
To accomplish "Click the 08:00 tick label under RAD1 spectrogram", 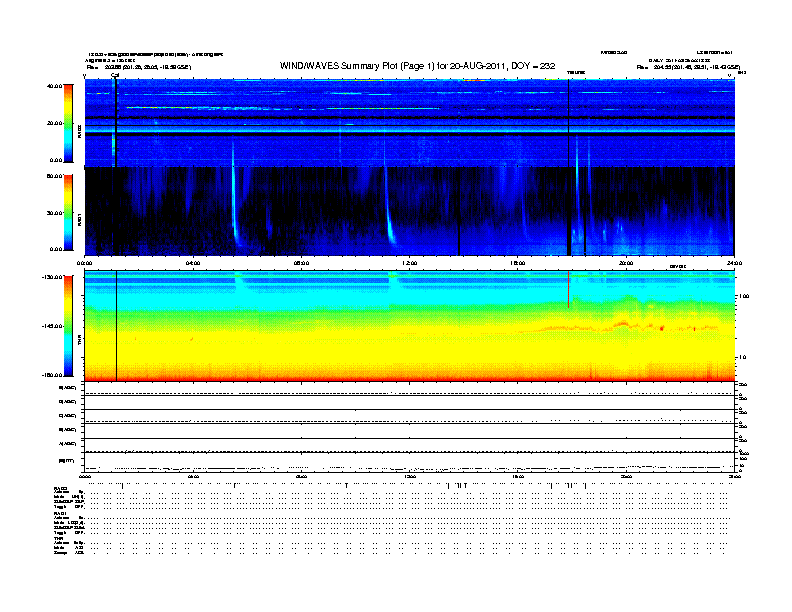I will (301, 263).
